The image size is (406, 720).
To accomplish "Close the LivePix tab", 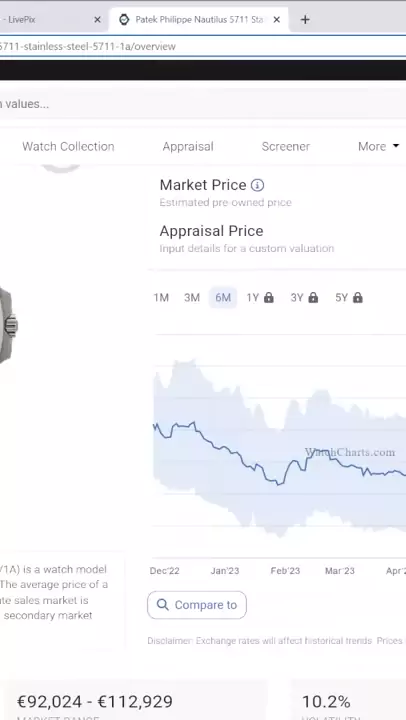I will click(97, 19).
